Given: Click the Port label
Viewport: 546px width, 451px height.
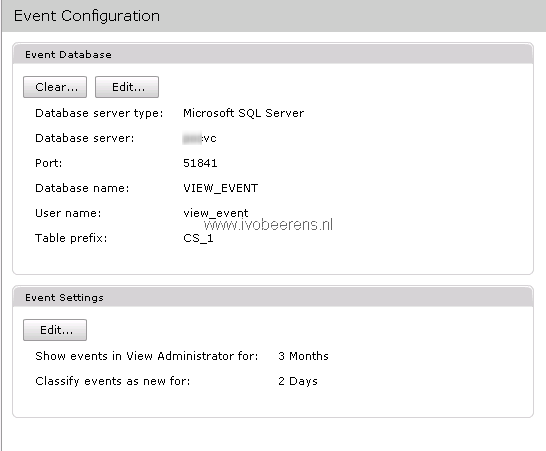Looking at the screenshot, I should pos(49,163).
